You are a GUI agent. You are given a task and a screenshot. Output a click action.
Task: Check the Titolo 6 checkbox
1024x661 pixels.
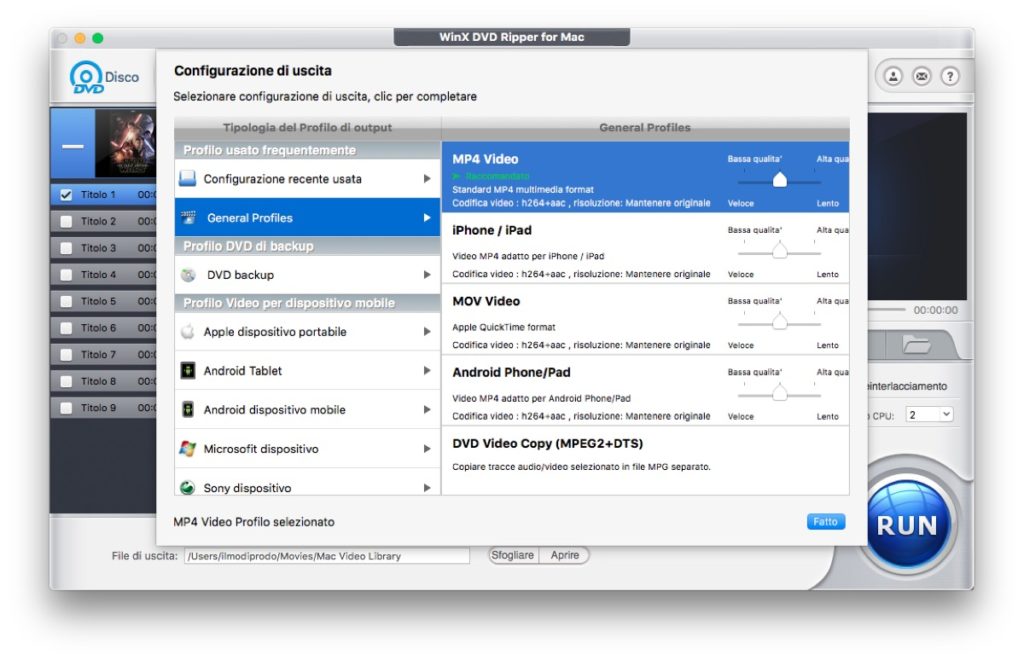(66, 328)
